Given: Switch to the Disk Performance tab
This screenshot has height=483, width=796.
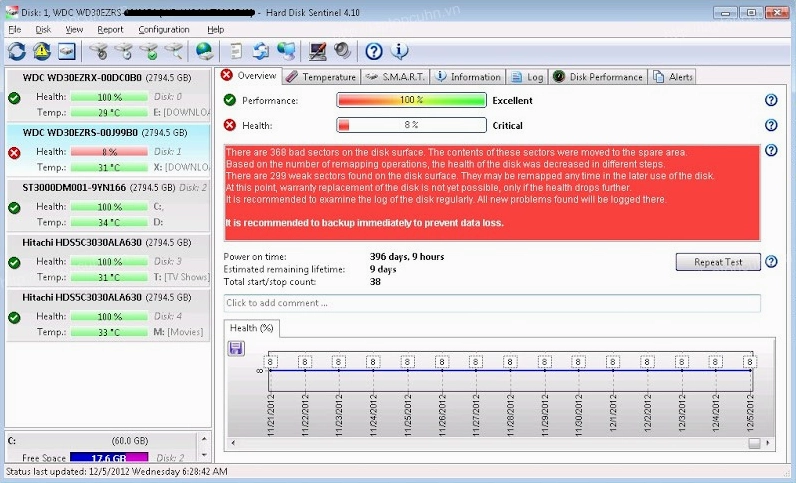Looking at the screenshot, I should (598, 77).
